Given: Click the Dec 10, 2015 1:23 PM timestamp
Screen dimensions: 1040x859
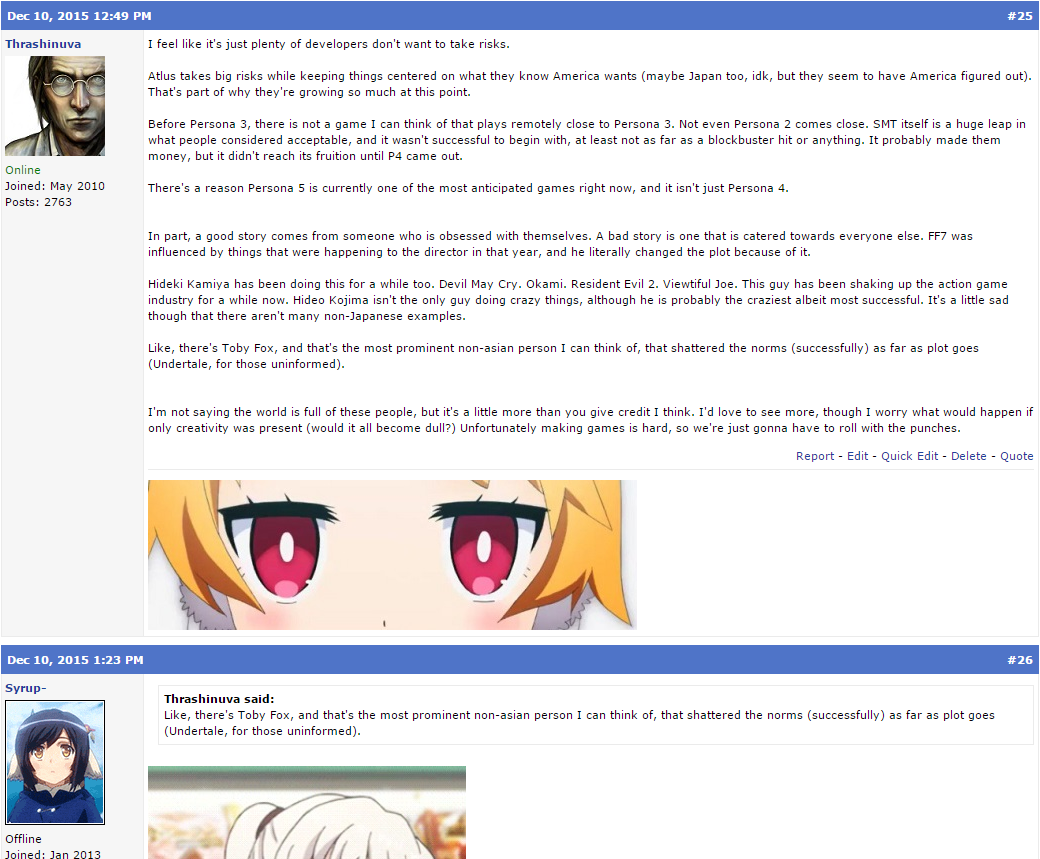Looking at the screenshot, I should click(75, 660).
